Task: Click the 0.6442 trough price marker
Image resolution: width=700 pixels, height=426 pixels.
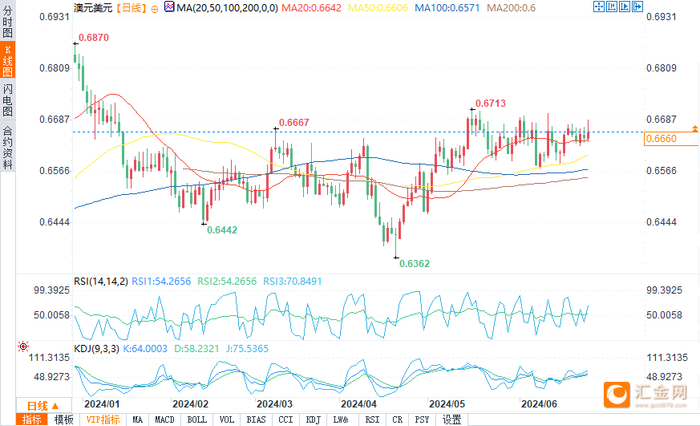Action: click(x=222, y=230)
